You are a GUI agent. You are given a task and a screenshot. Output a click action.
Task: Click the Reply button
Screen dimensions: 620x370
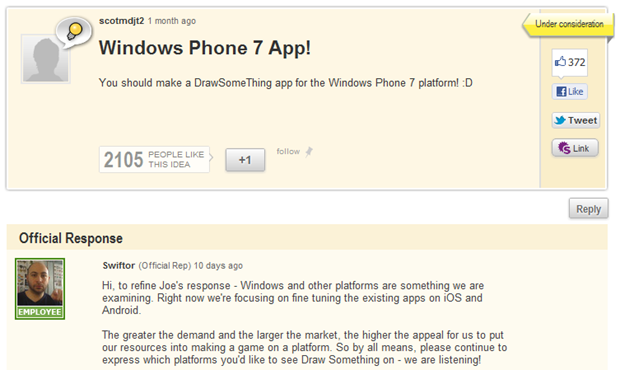[588, 209]
